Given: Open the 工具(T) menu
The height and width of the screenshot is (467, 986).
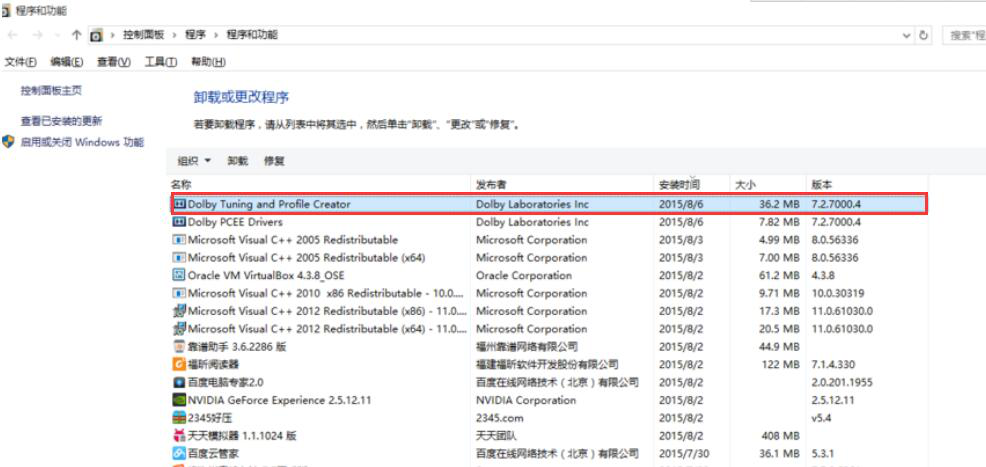Looking at the screenshot, I should tap(161, 62).
